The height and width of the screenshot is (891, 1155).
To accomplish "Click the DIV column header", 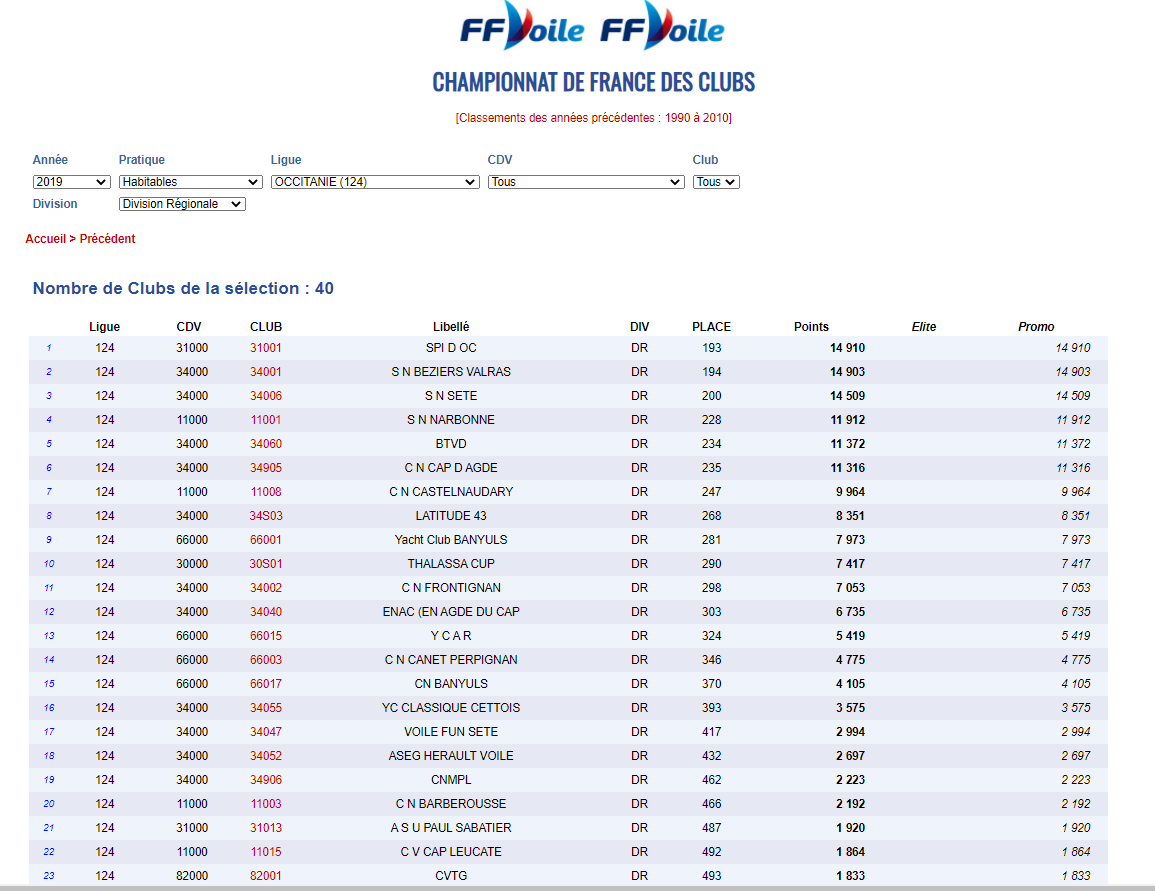I will click(639, 327).
